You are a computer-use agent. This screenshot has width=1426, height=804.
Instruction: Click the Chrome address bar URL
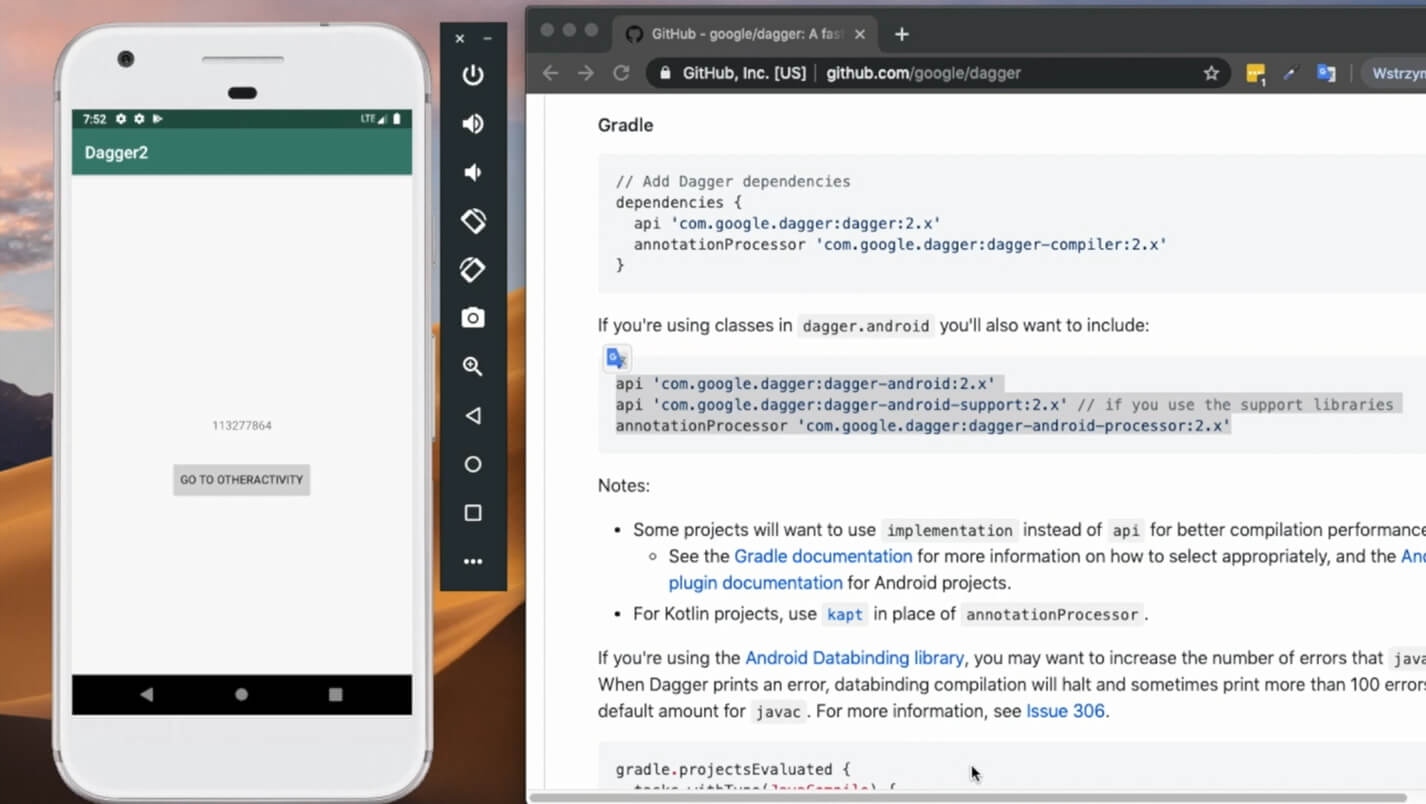pos(922,73)
